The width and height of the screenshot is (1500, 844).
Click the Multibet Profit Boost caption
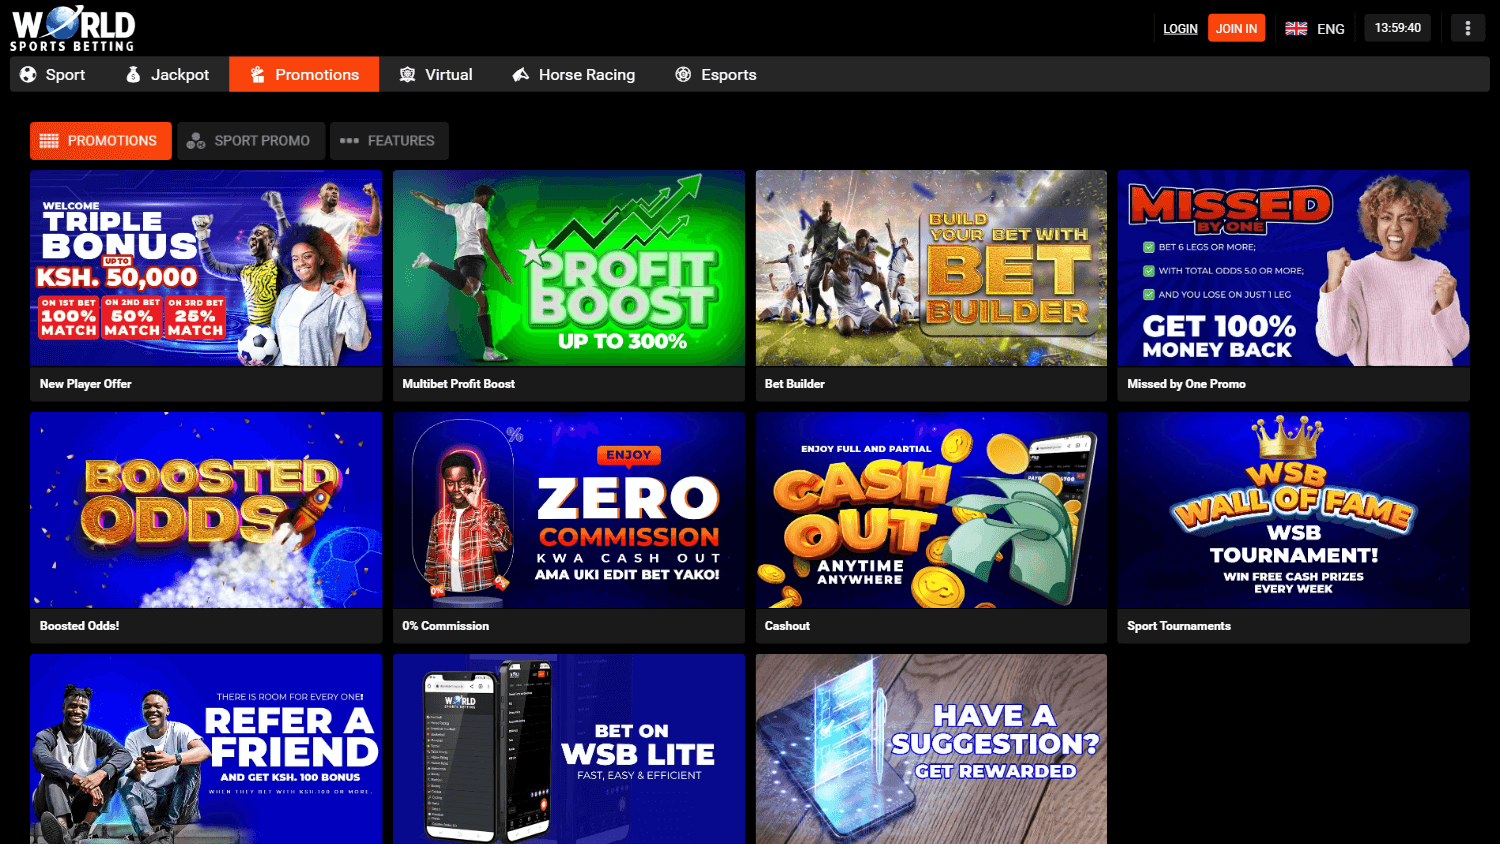click(x=459, y=384)
